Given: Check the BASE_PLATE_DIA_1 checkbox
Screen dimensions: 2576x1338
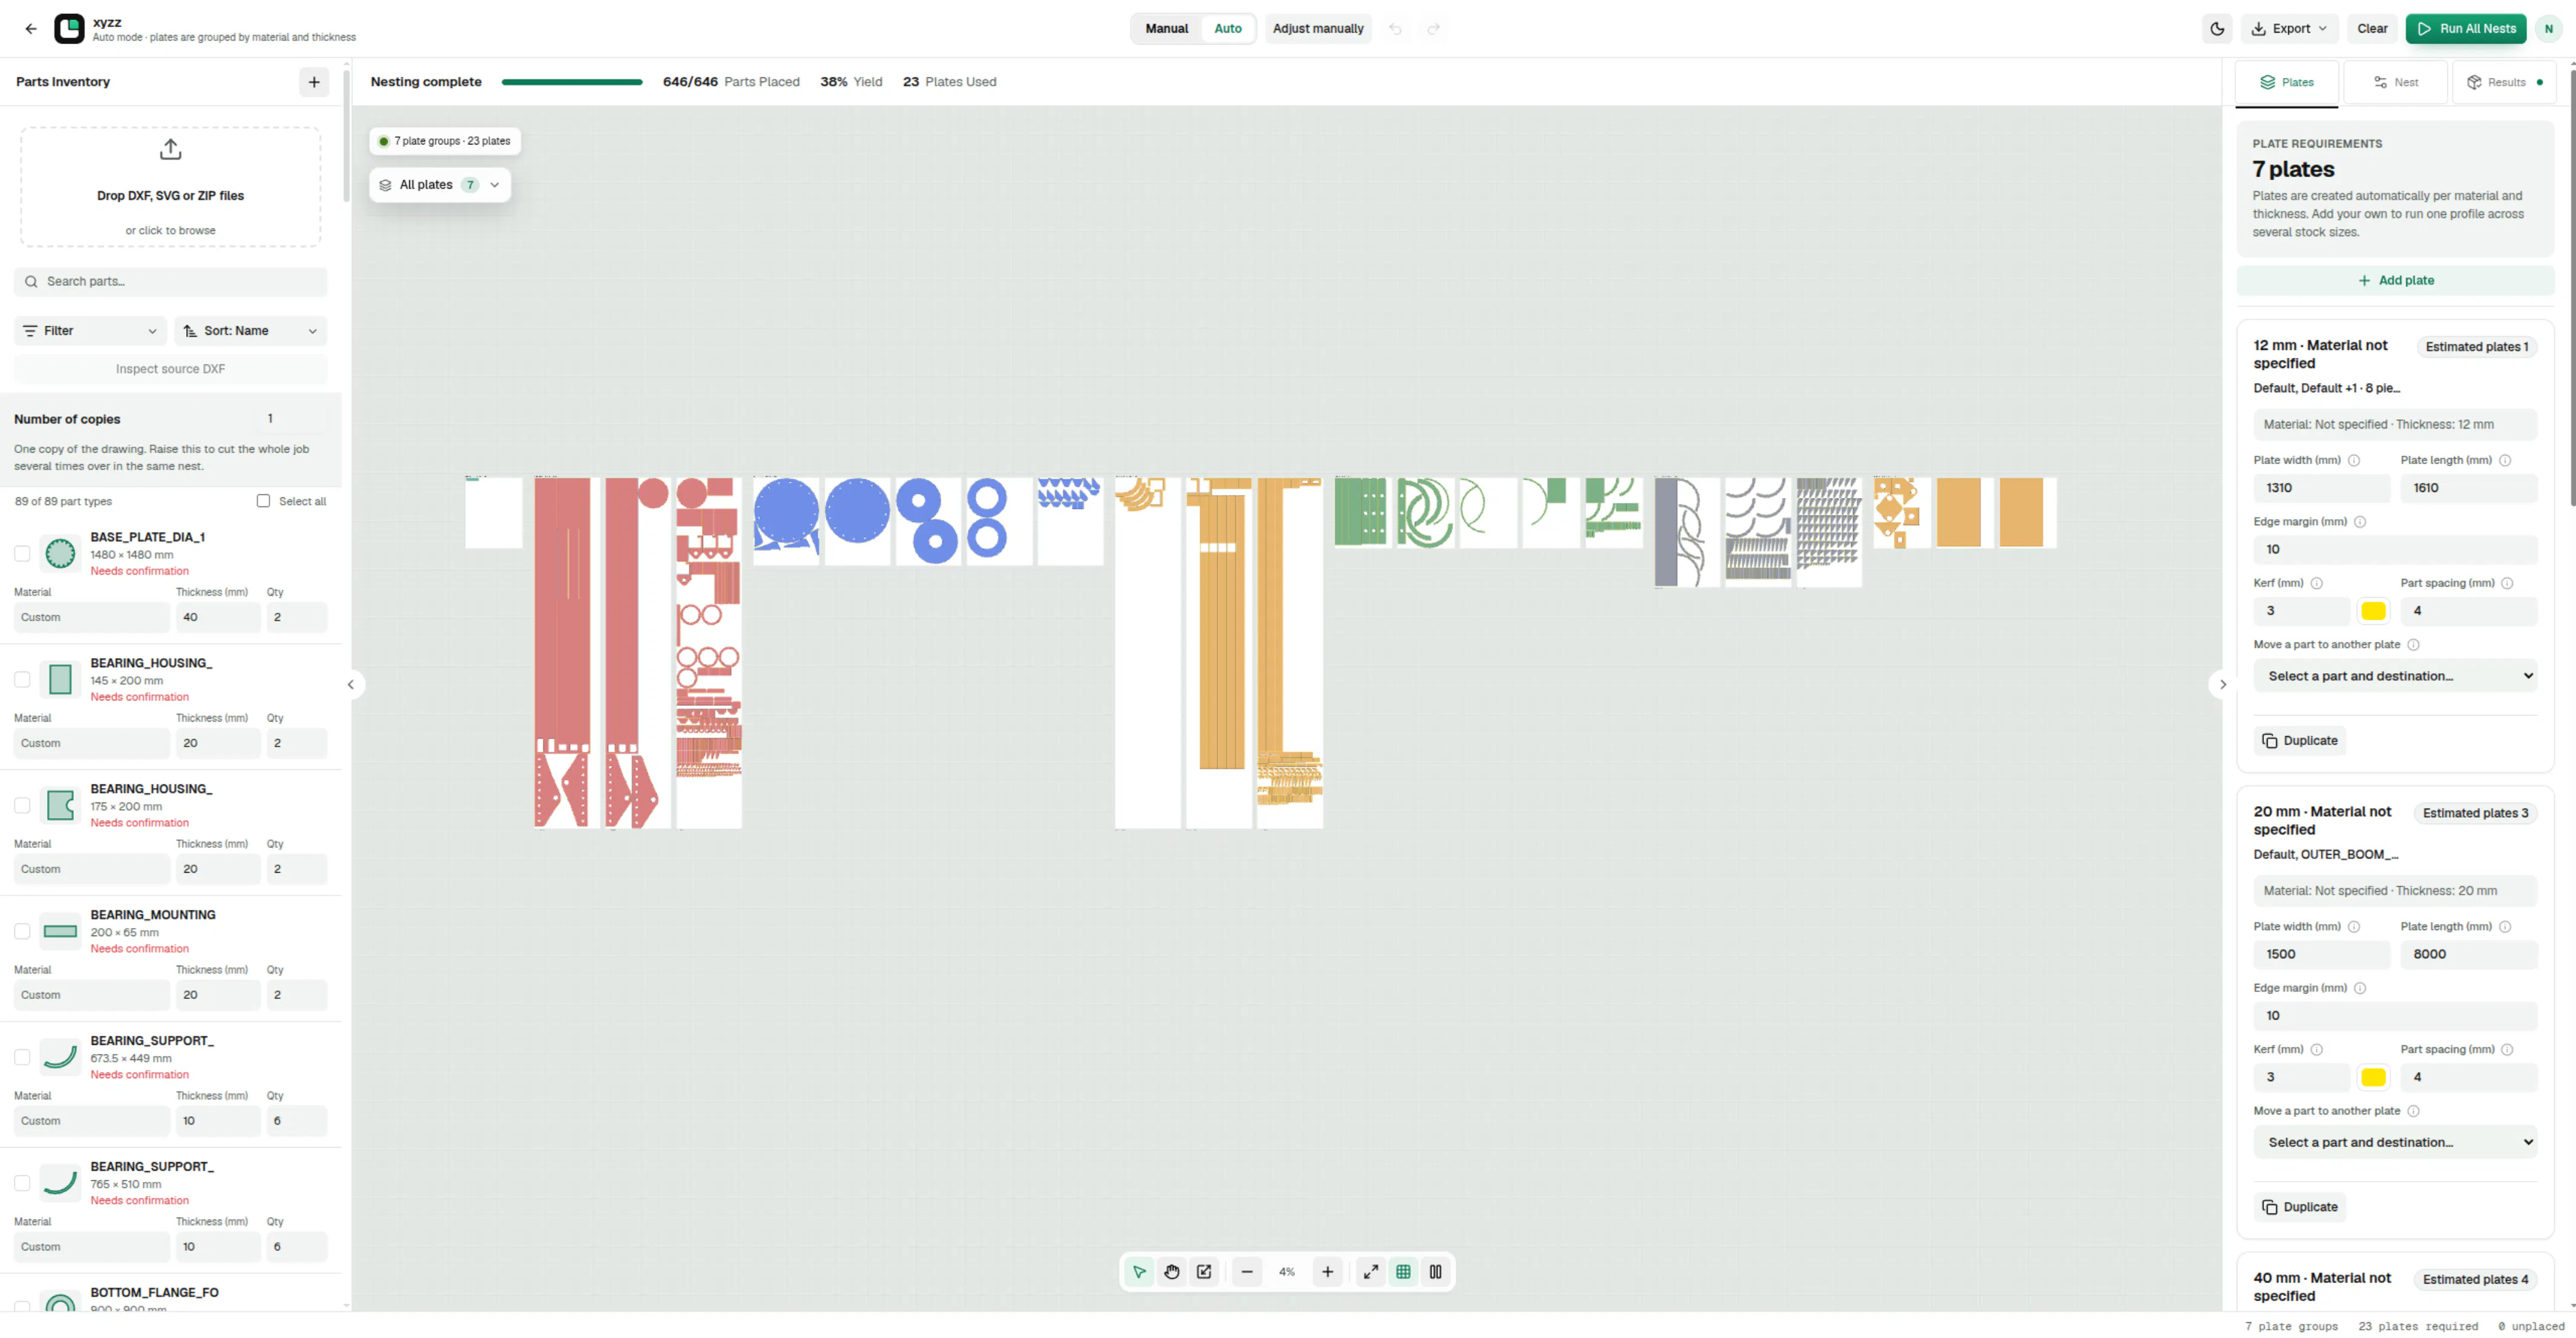Looking at the screenshot, I should tap(22, 553).
